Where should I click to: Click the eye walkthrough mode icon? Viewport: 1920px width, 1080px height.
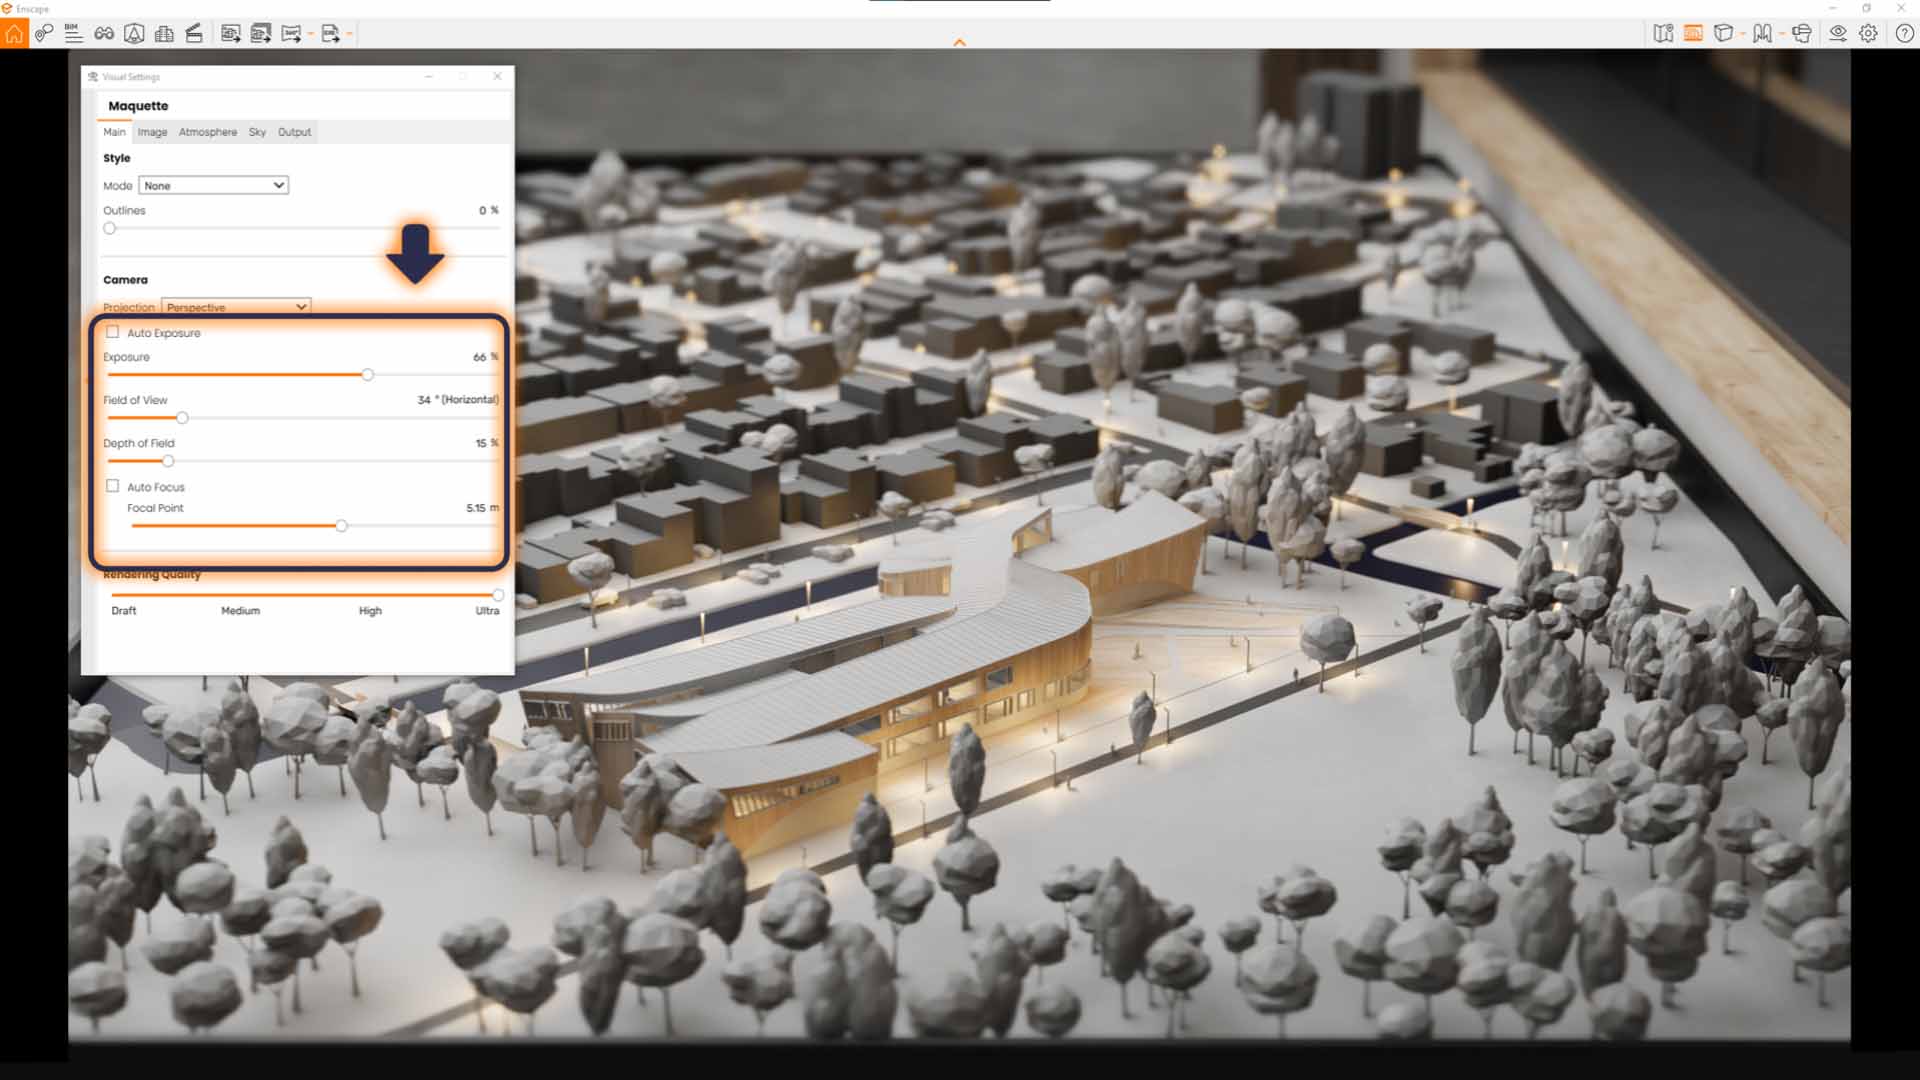pyautogui.click(x=1838, y=33)
